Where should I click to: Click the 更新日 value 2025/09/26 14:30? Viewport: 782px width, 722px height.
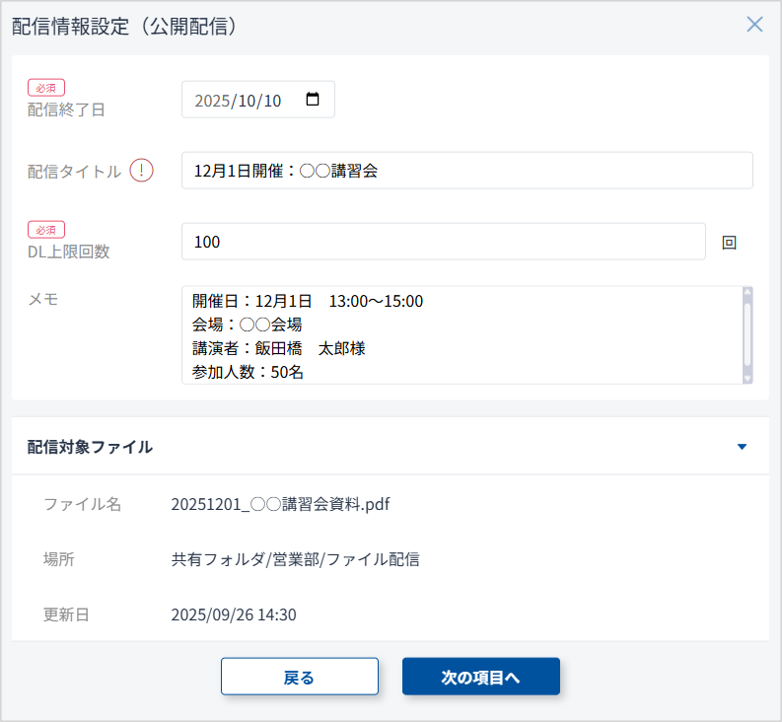pos(233,614)
